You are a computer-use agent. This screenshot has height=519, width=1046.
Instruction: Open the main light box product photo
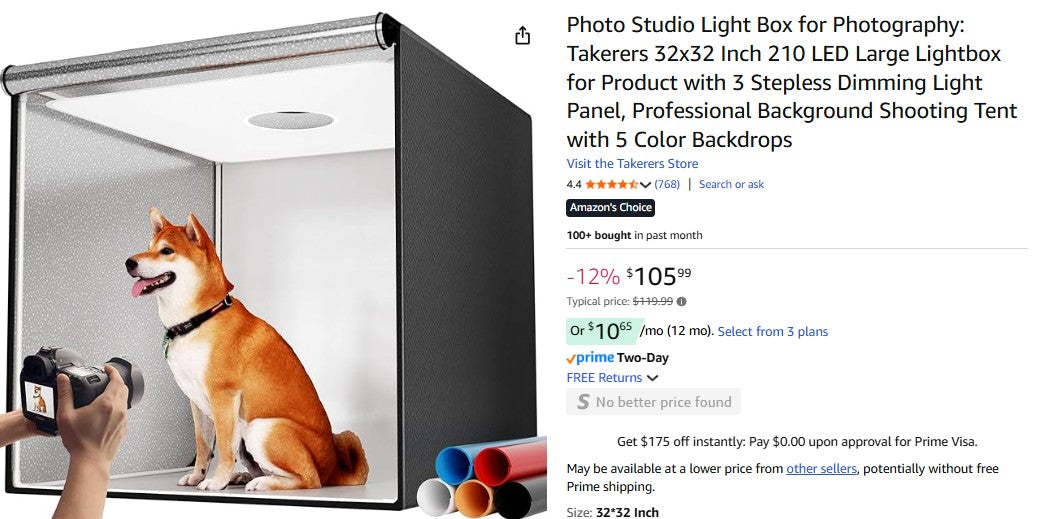(270, 270)
